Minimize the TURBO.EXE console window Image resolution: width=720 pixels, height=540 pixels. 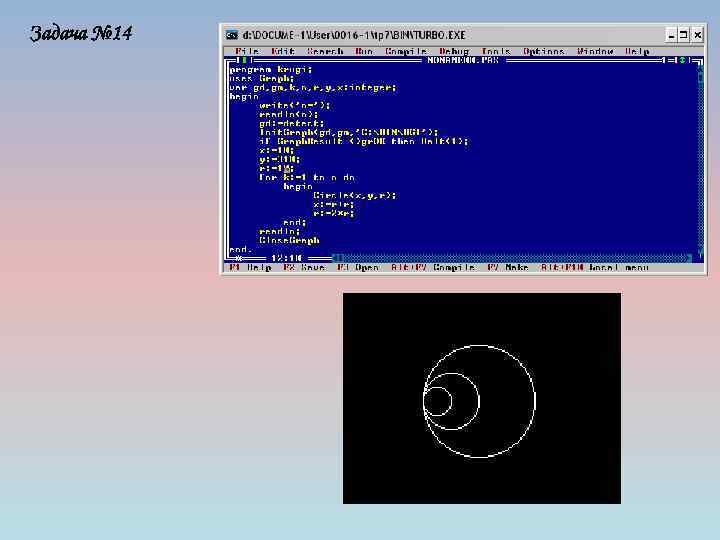(671, 35)
